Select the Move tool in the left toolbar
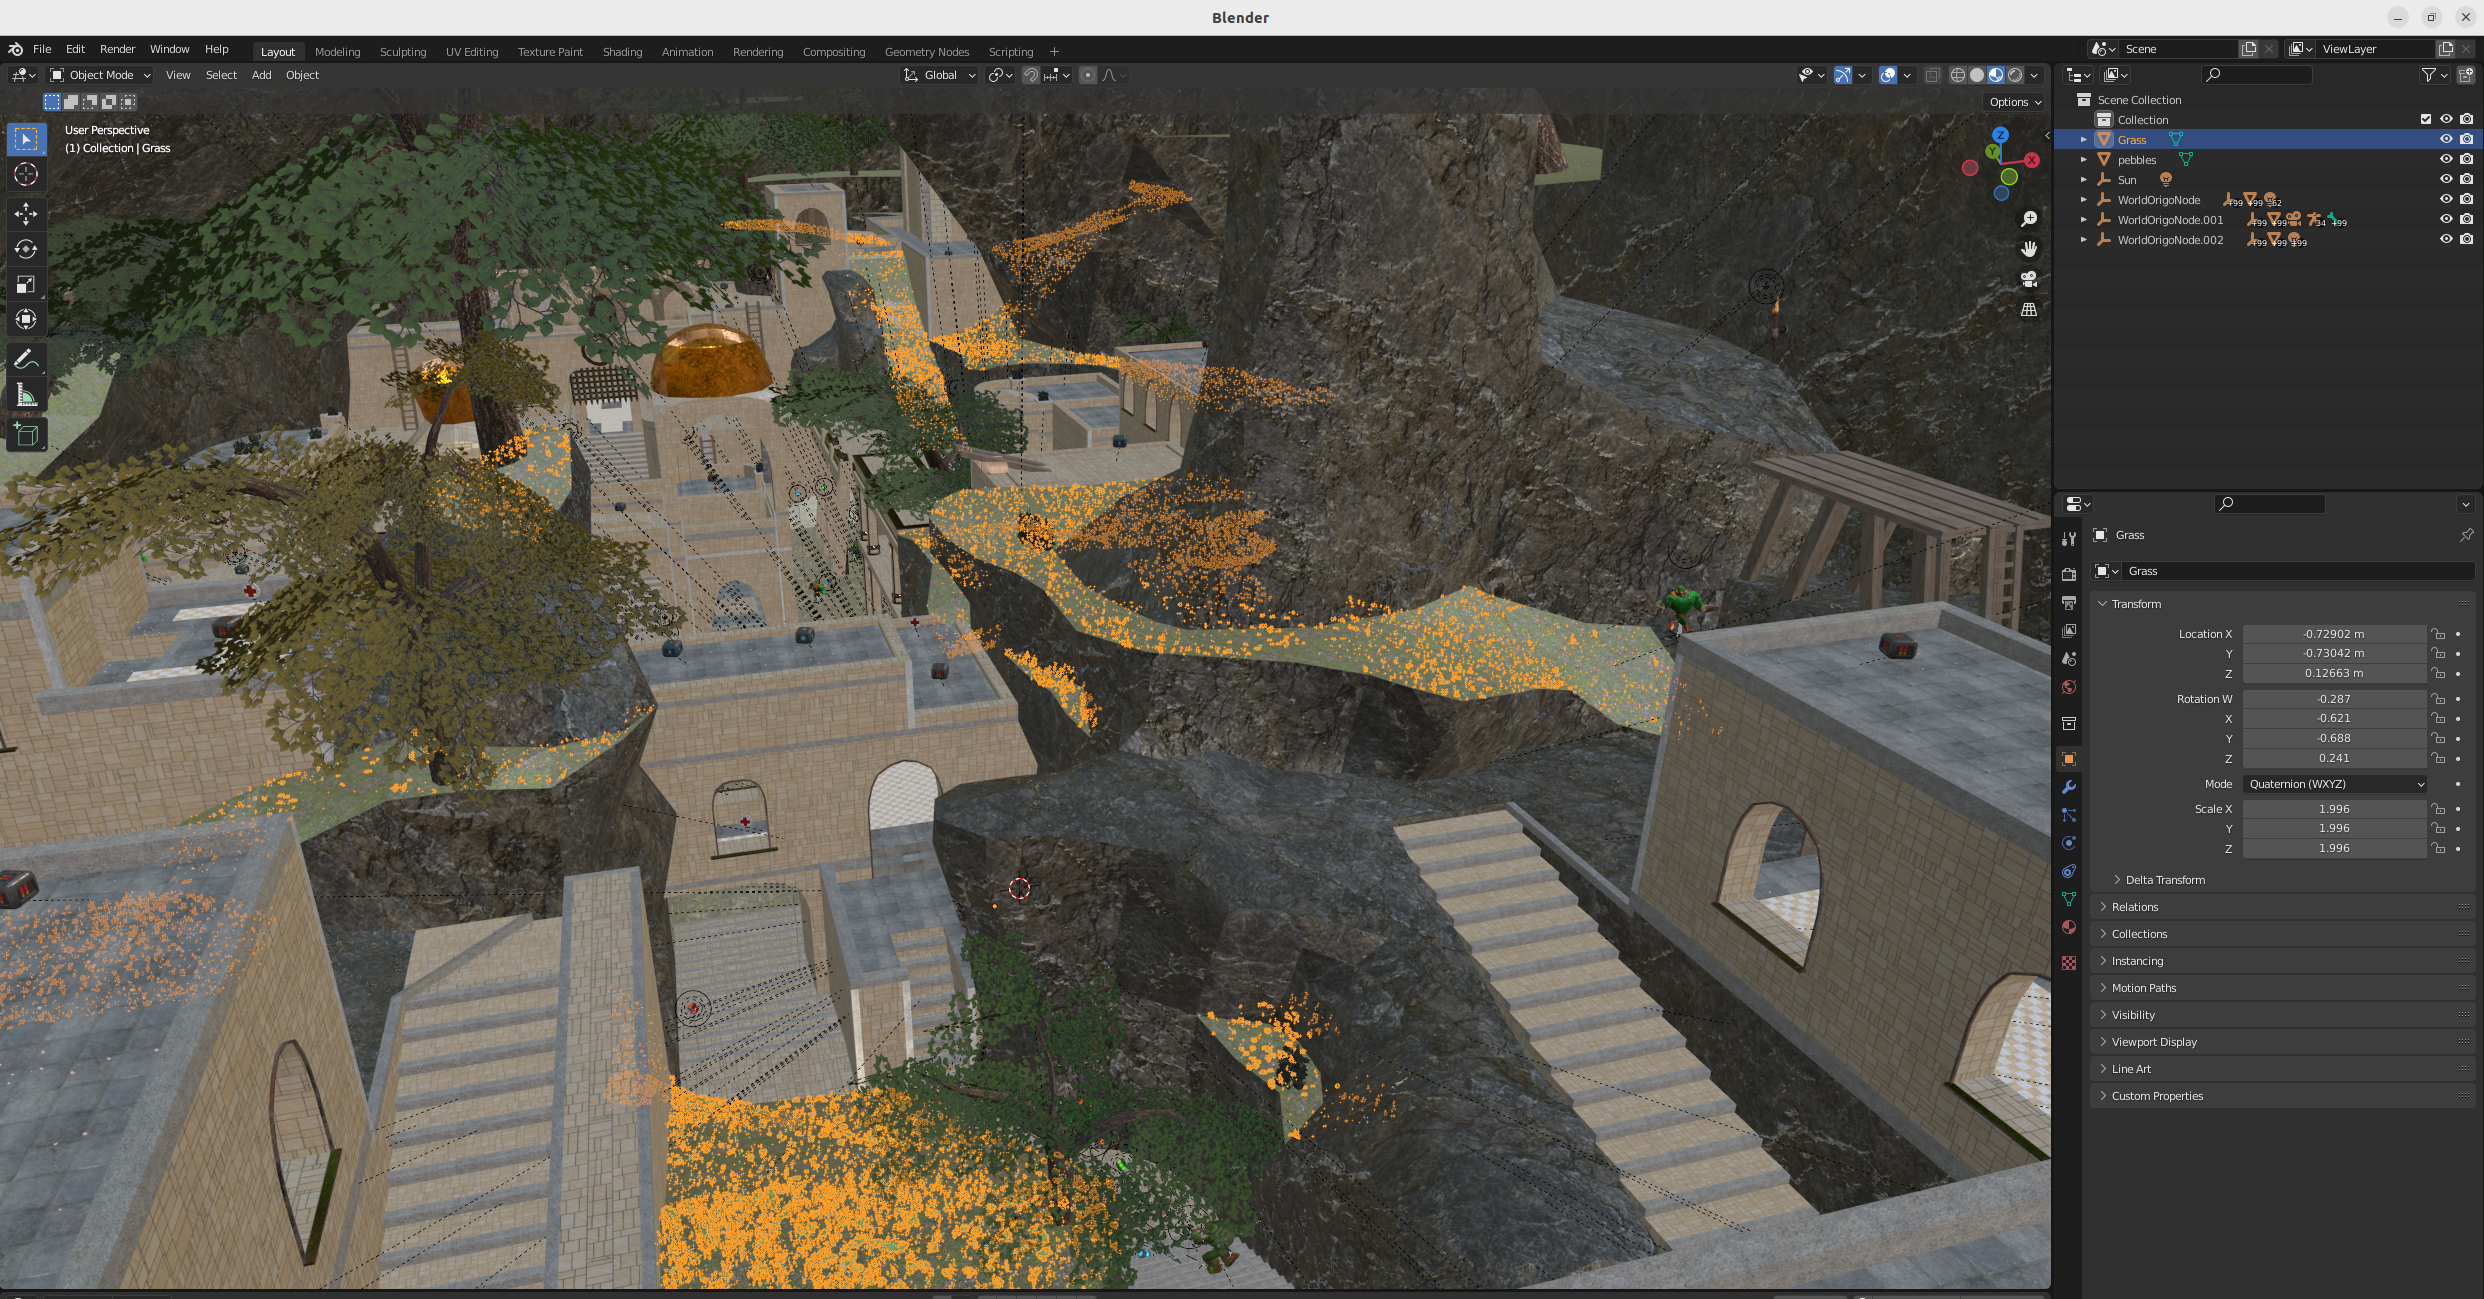This screenshot has width=2484, height=1299. [x=26, y=213]
